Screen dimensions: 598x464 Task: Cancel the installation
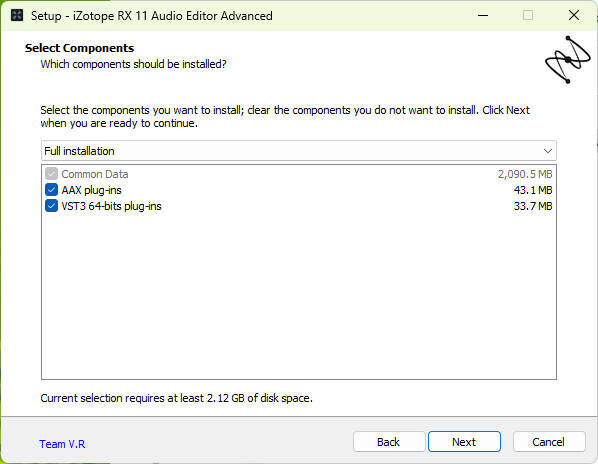(548, 442)
